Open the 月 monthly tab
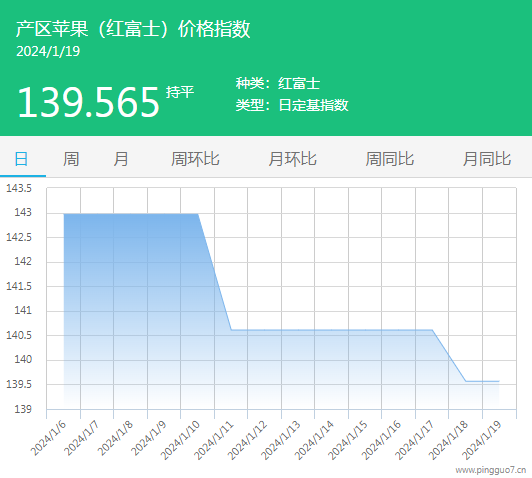The image size is (532, 478). (x=121, y=159)
